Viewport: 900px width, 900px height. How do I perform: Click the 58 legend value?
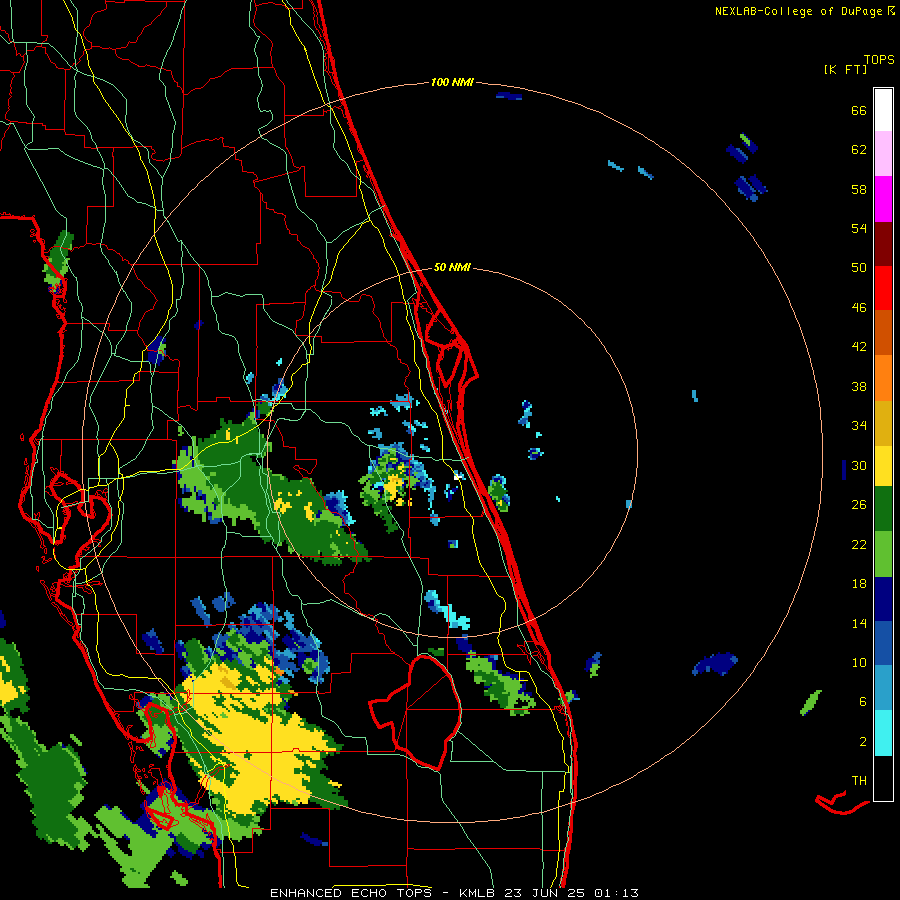coord(859,189)
